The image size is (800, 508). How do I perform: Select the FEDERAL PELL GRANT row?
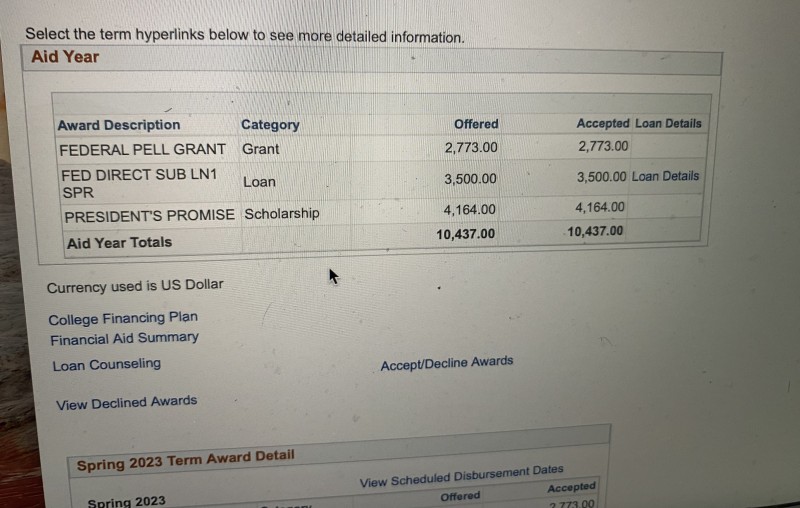click(382, 148)
